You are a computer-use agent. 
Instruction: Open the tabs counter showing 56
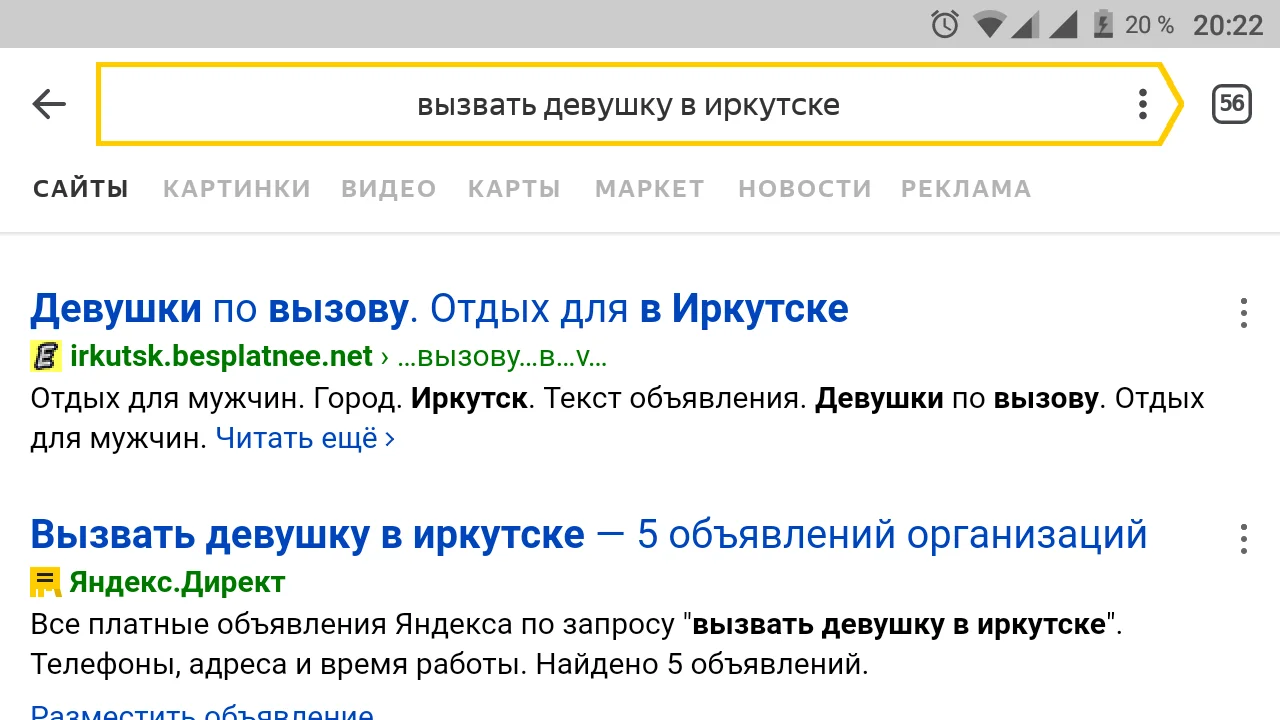(1231, 103)
